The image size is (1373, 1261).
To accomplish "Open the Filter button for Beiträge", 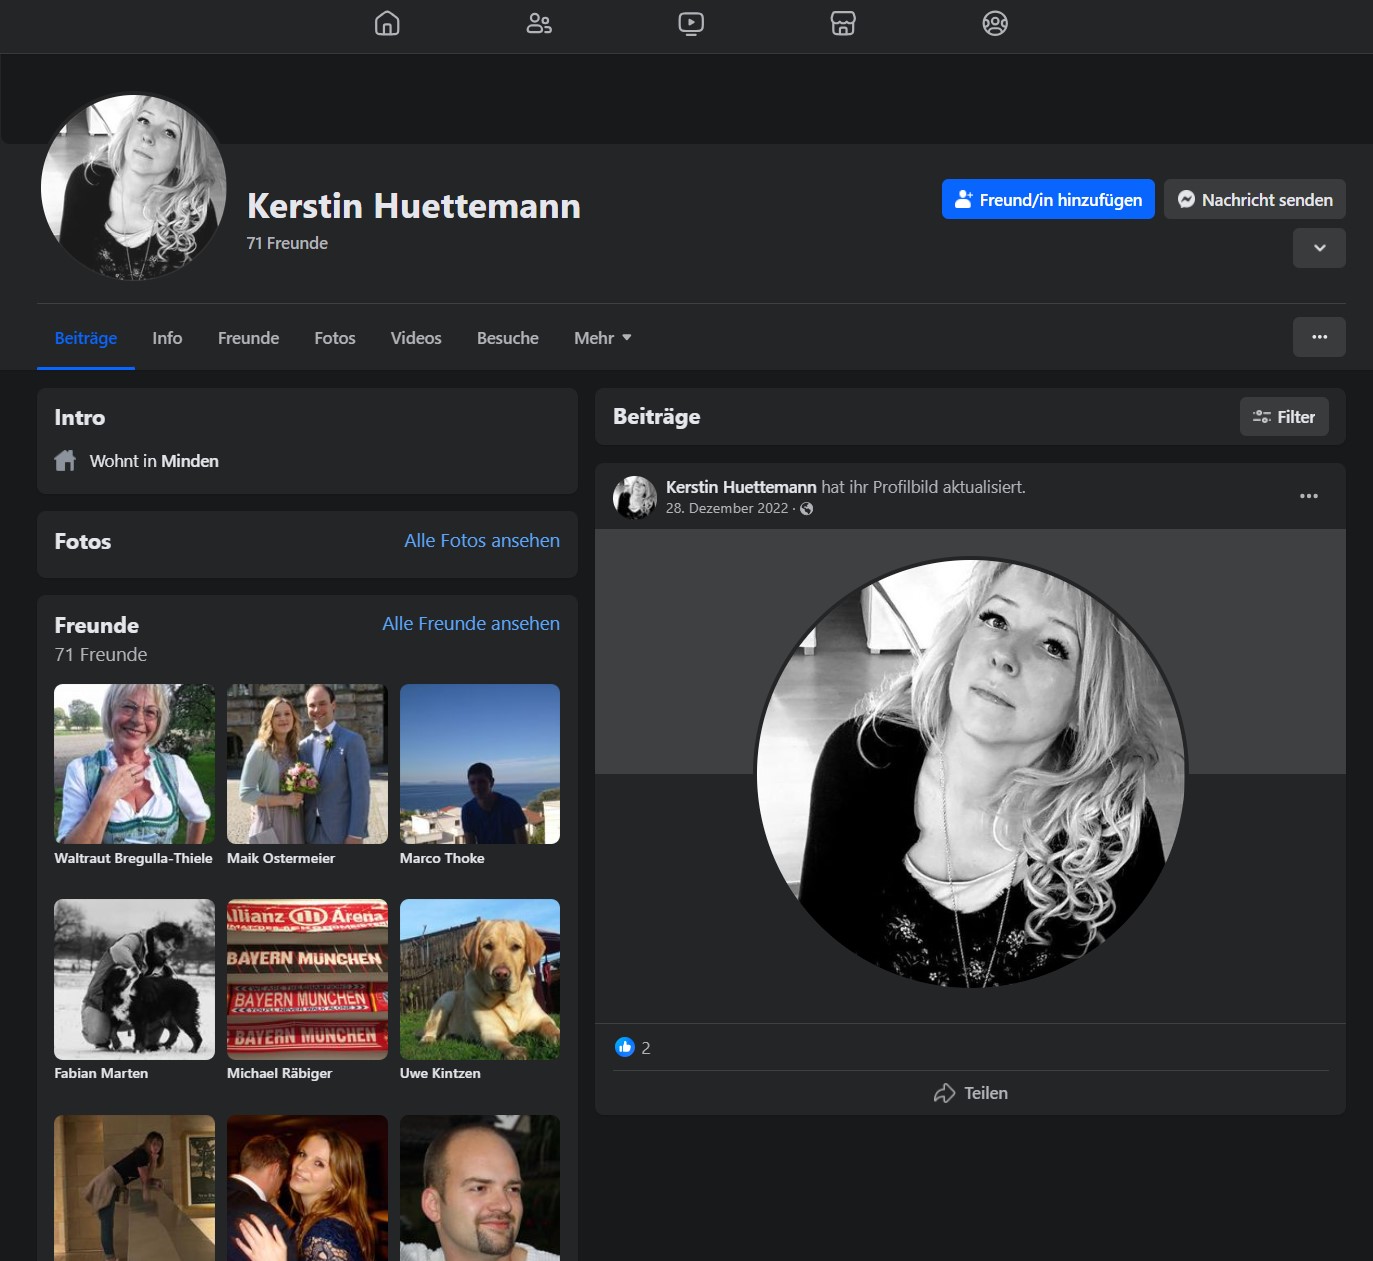I will (x=1284, y=417).
